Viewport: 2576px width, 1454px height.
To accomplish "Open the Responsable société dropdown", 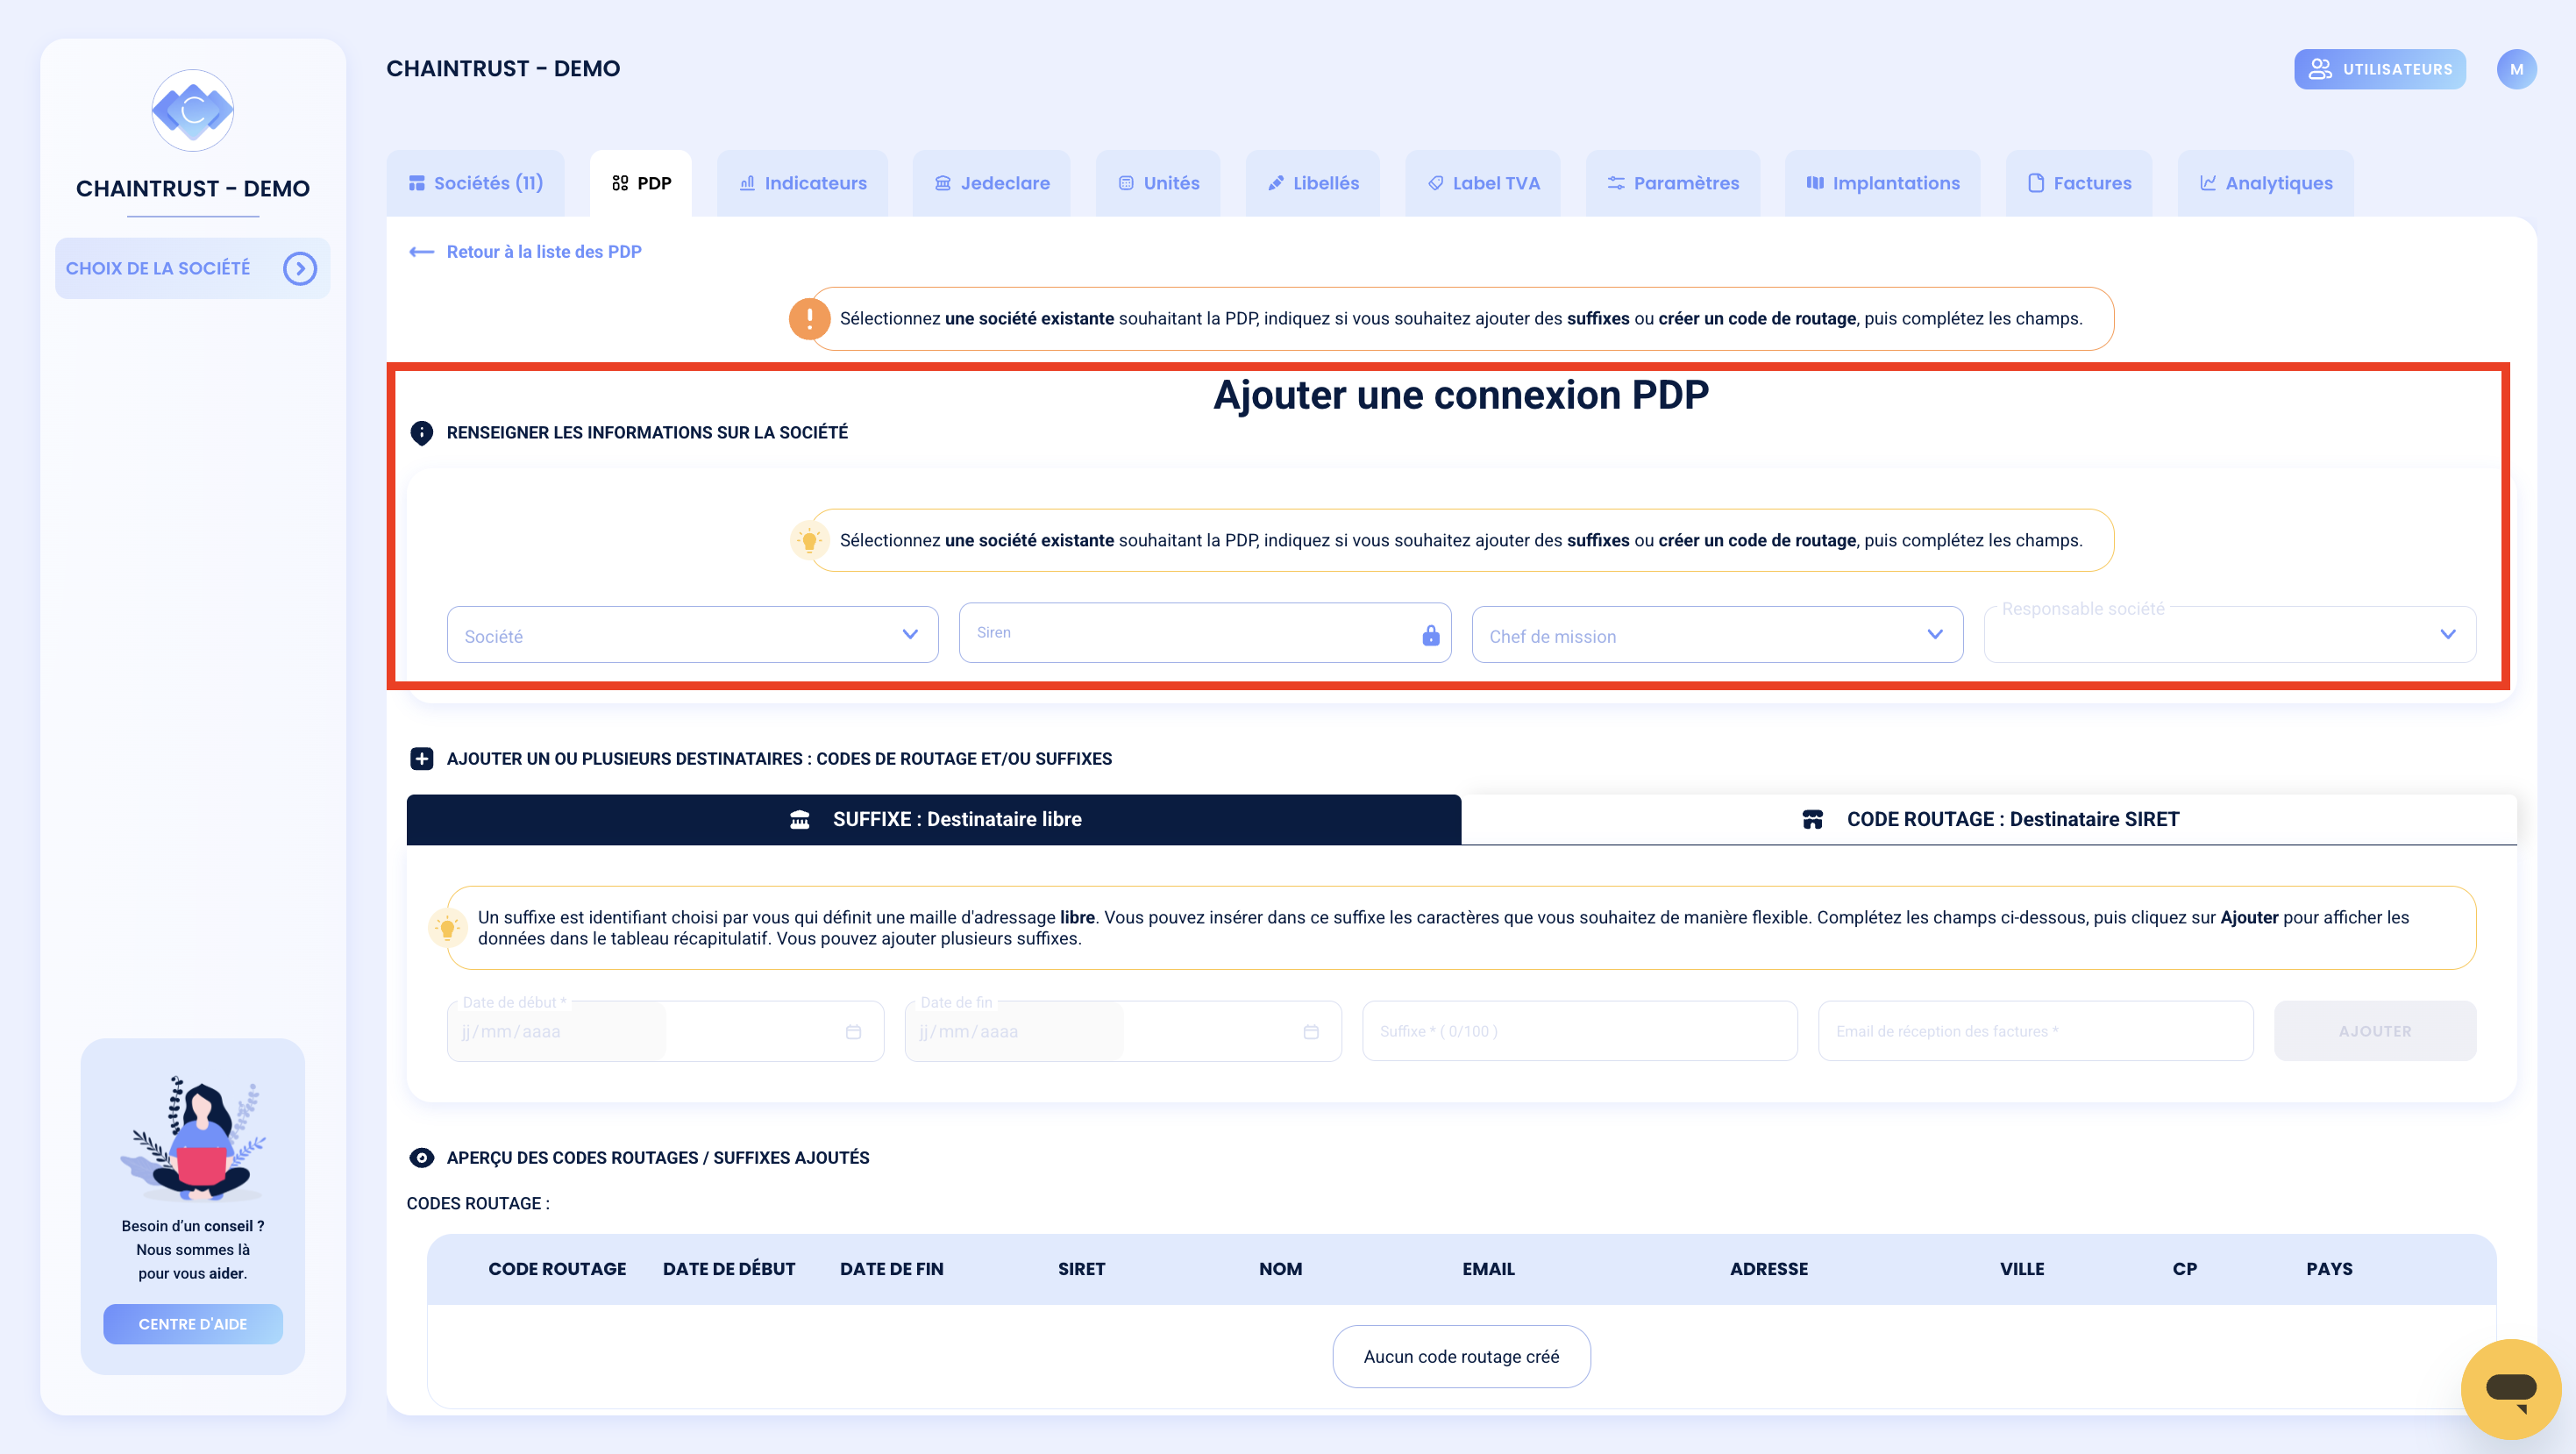I will click(x=2230, y=634).
